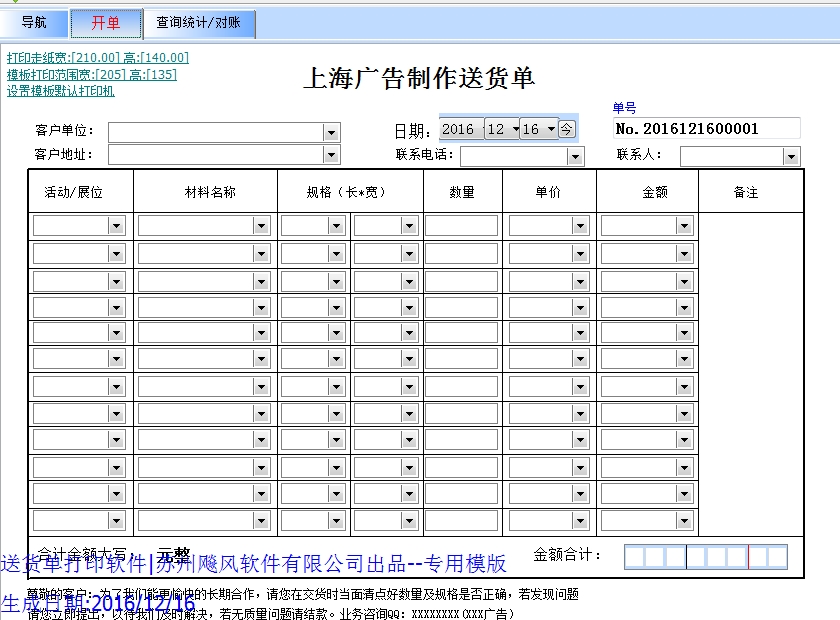840x620 pixels.
Task: Click first-row 数量 input field
Action: [461, 226]
